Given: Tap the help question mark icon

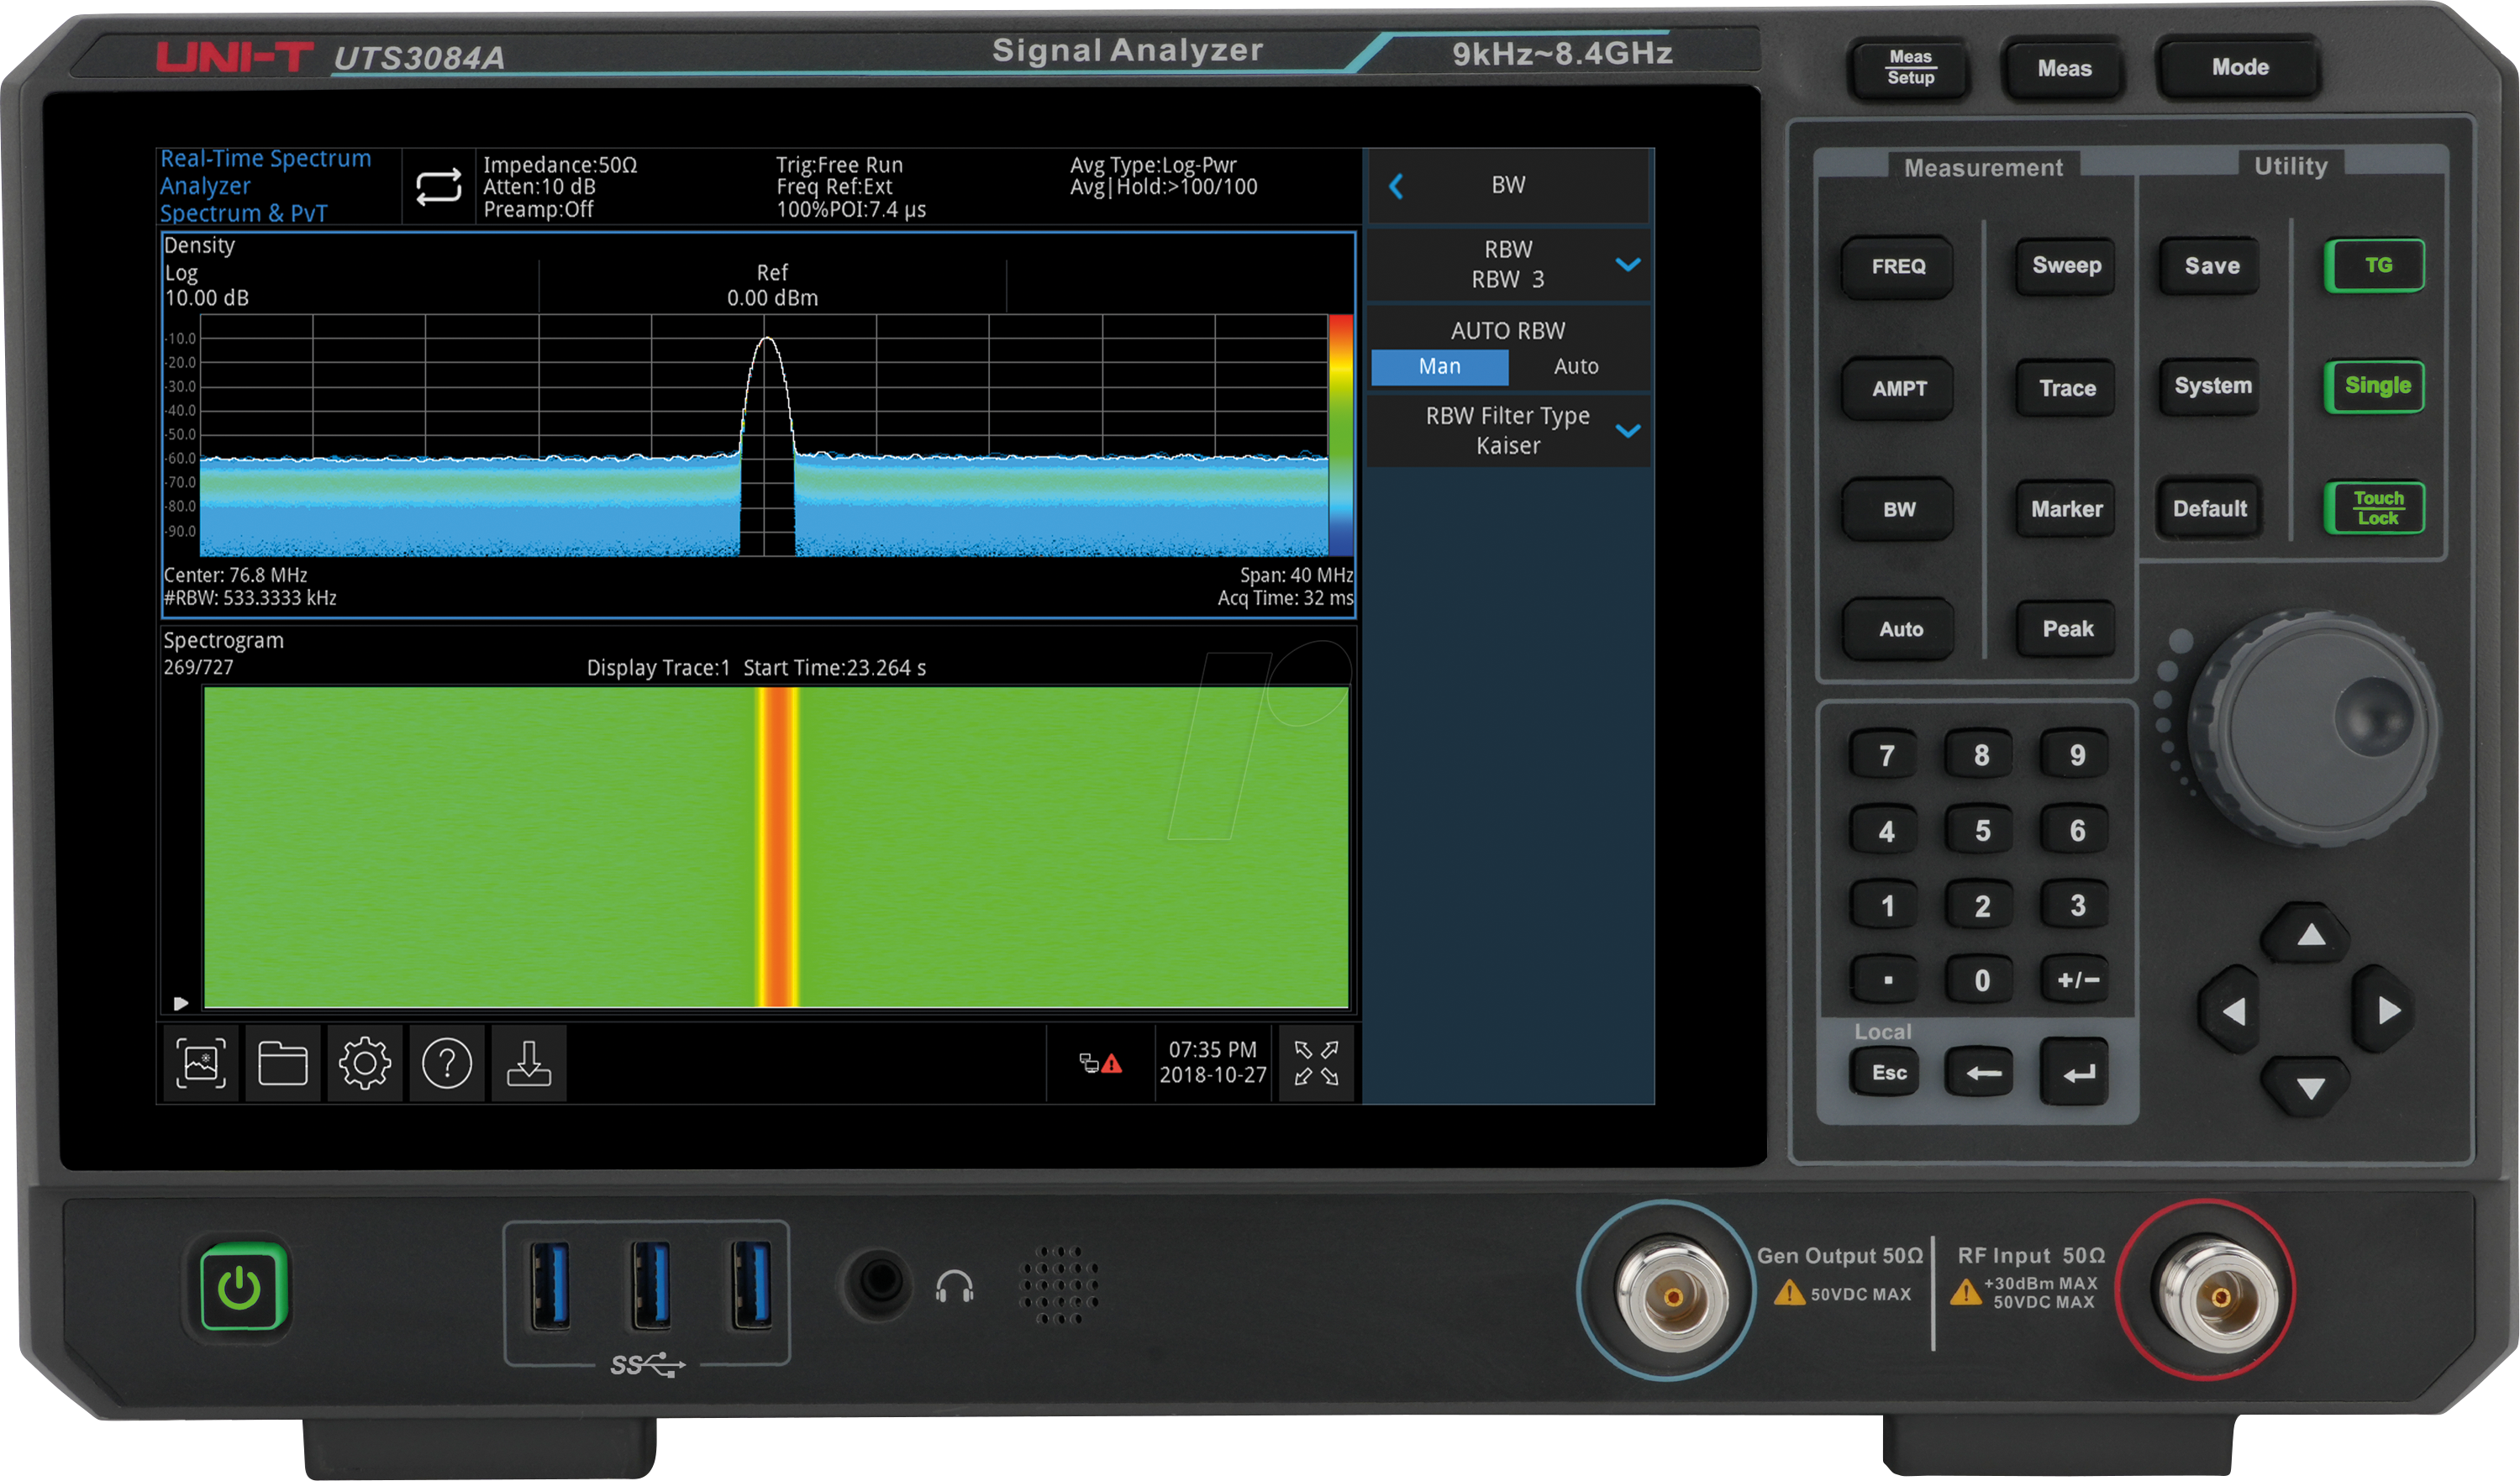Looking at the screenshot, I should pos(446,1063).
